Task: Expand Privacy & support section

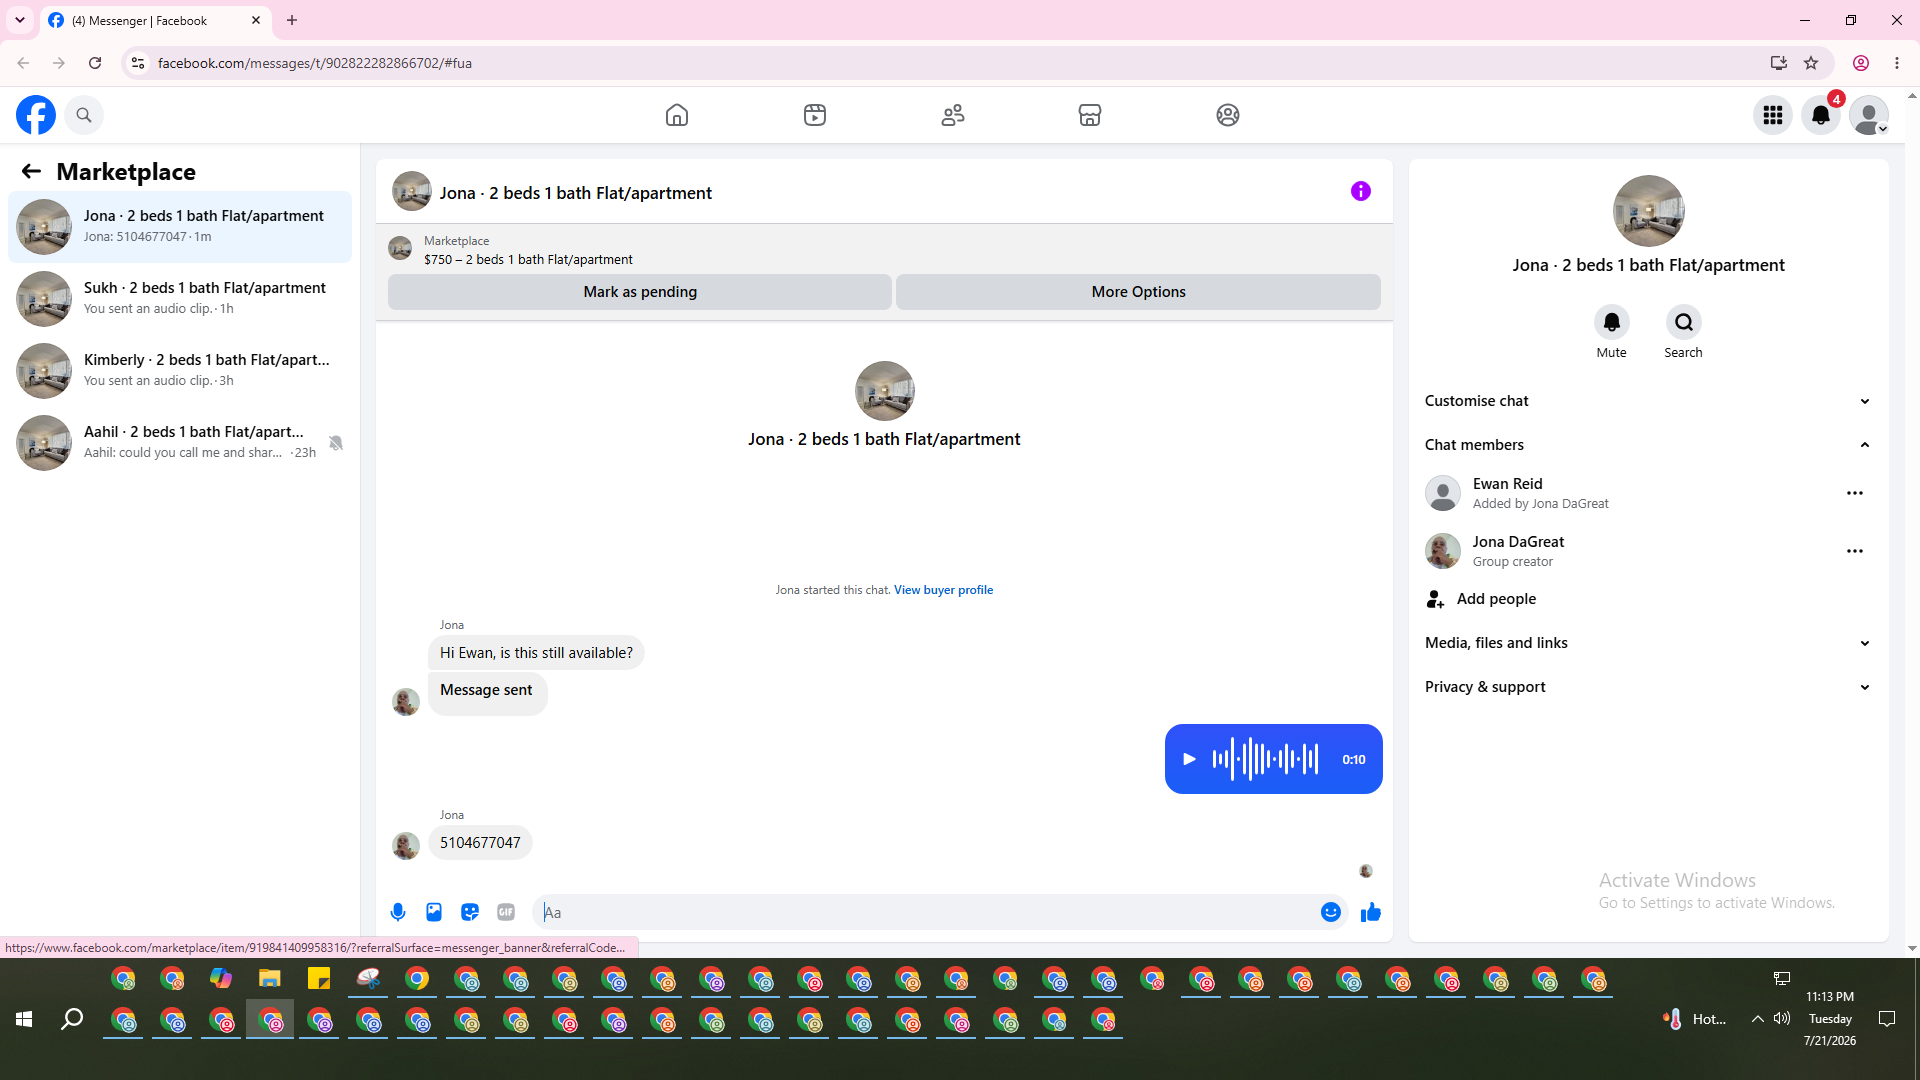Action: 1648,687
